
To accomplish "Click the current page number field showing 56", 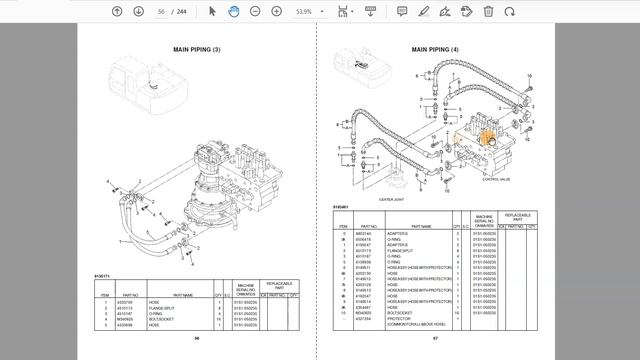I will [161, 12].
